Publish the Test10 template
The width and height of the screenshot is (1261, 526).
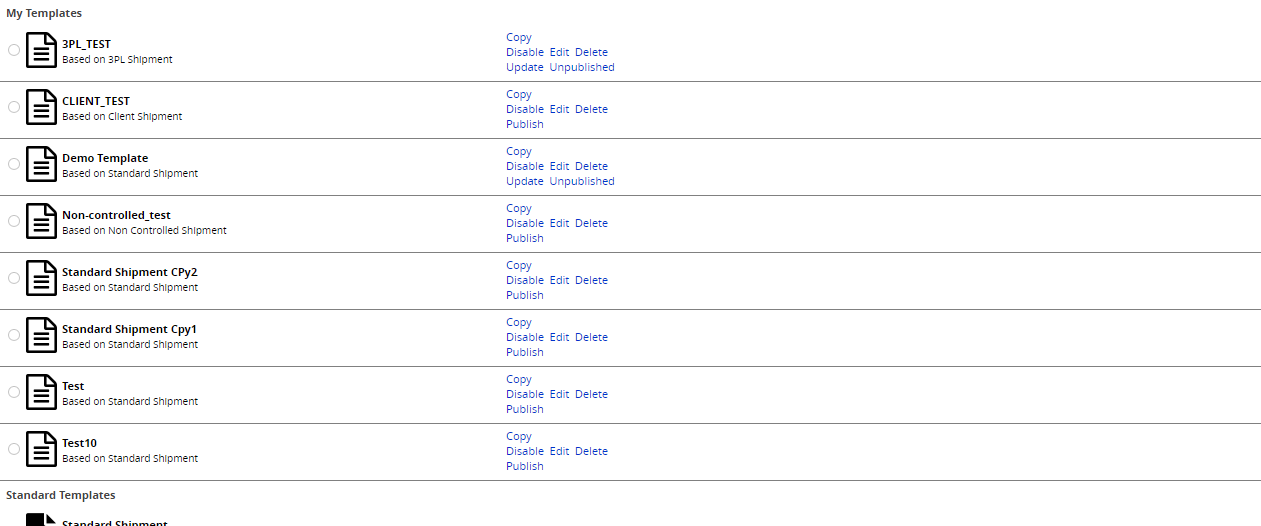(x=525, y=466)
